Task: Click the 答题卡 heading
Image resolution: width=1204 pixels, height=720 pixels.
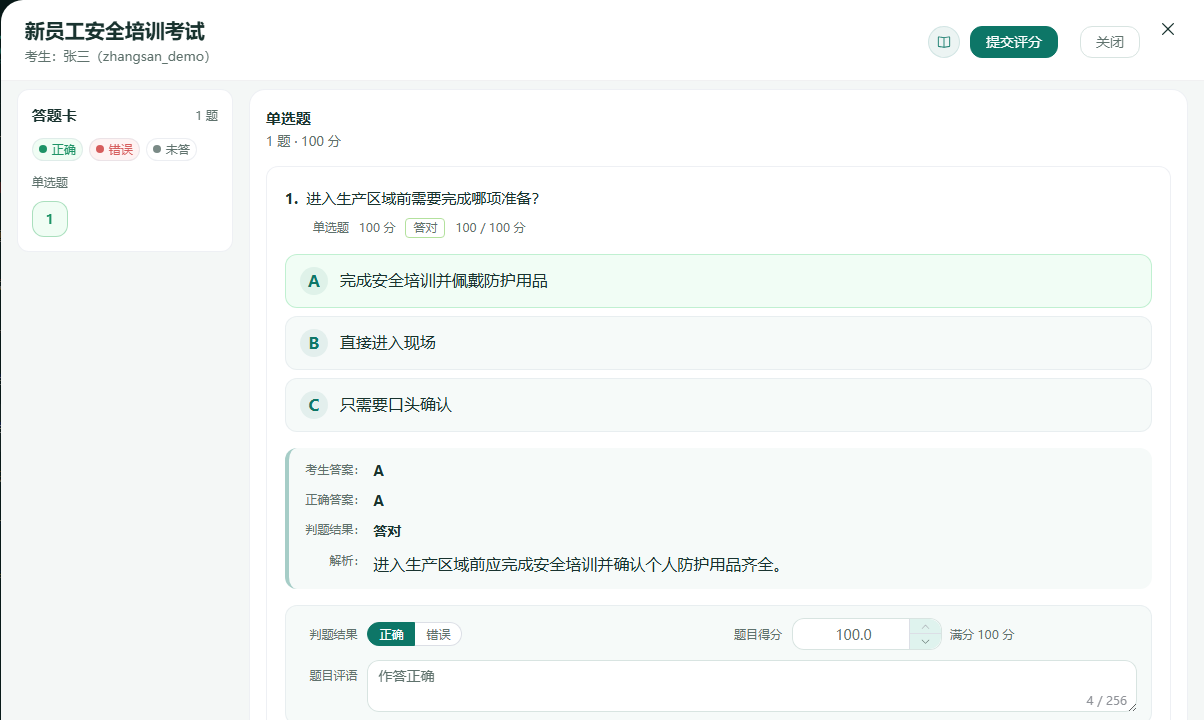Action: pos(54,115)
